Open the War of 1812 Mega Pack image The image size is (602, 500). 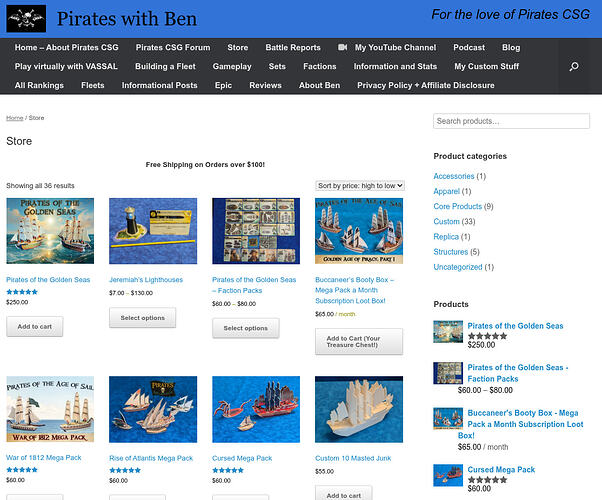[50, 410]
